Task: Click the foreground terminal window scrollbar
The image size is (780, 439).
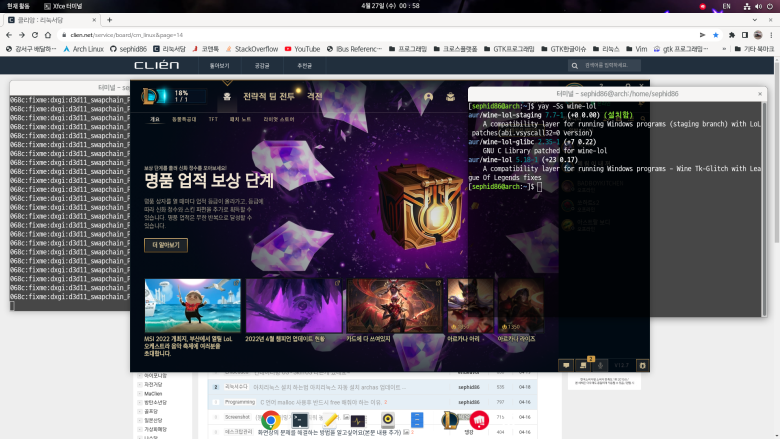Action: (764, 209)
